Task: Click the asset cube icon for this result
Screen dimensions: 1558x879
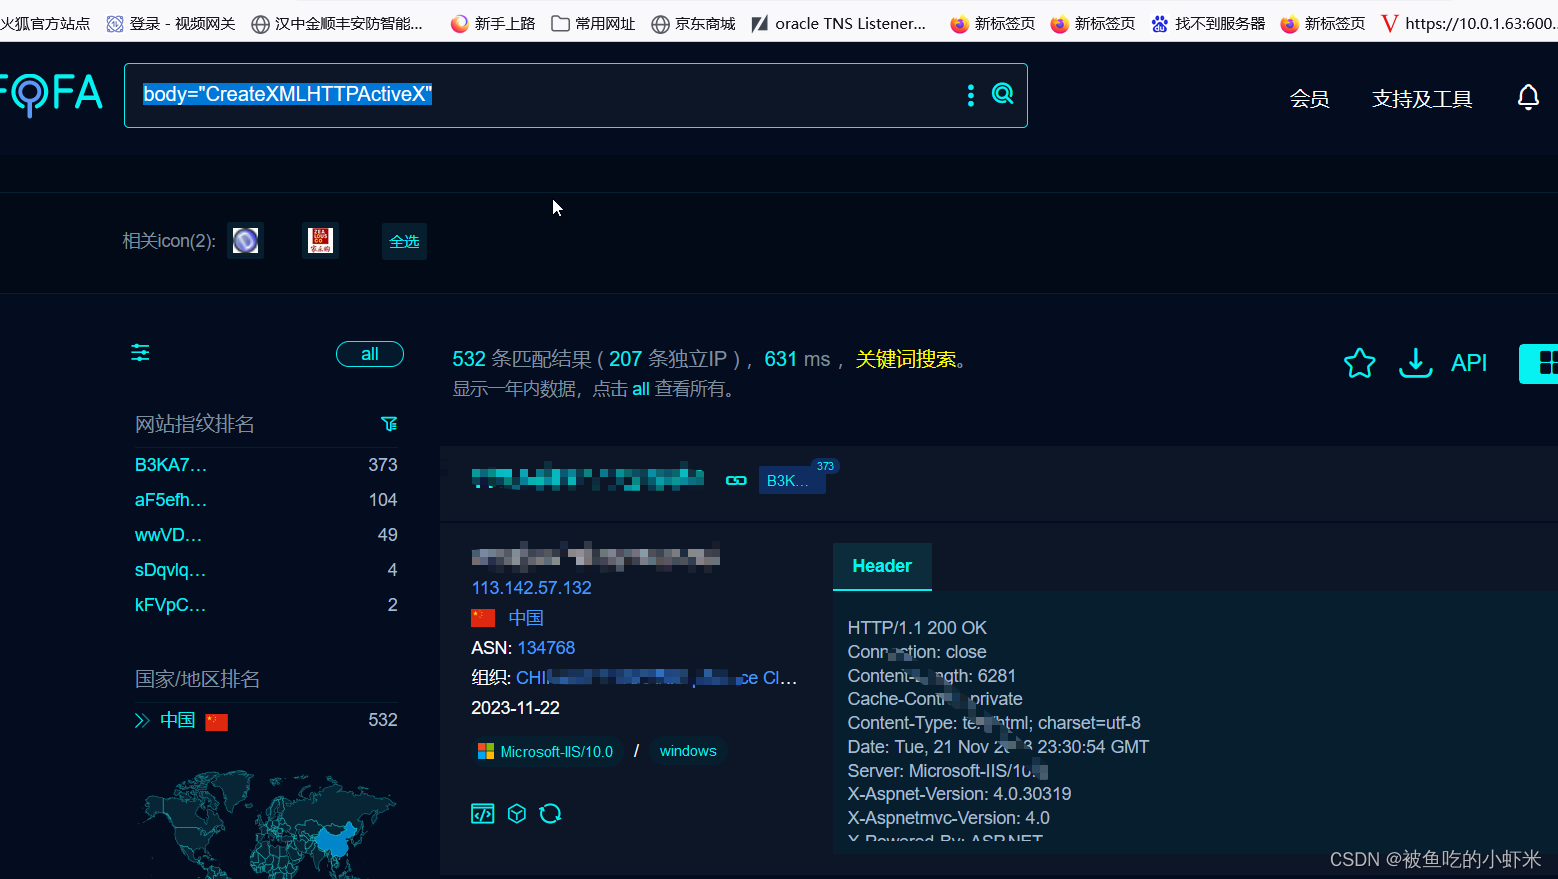Action: tap(516, 813)
